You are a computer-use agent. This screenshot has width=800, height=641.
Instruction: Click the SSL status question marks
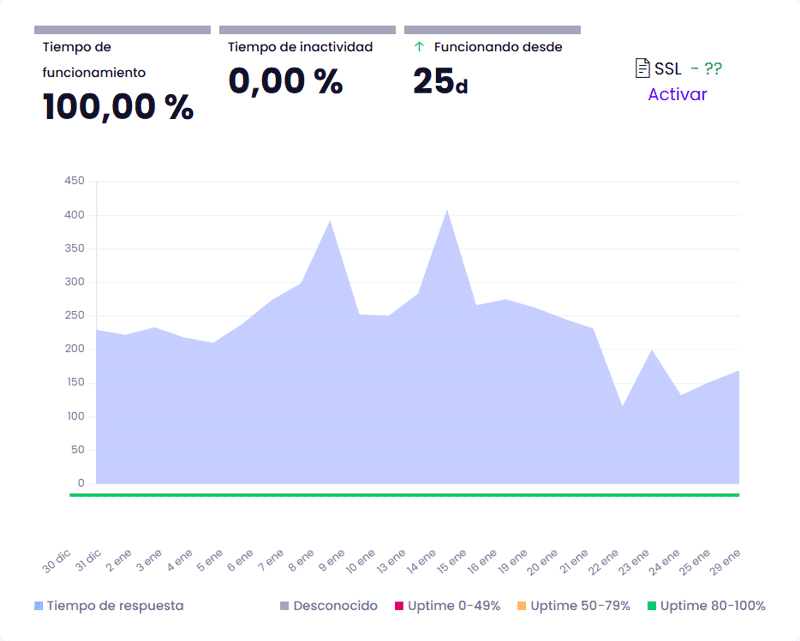pyautogui.click(x=712, y=68)
